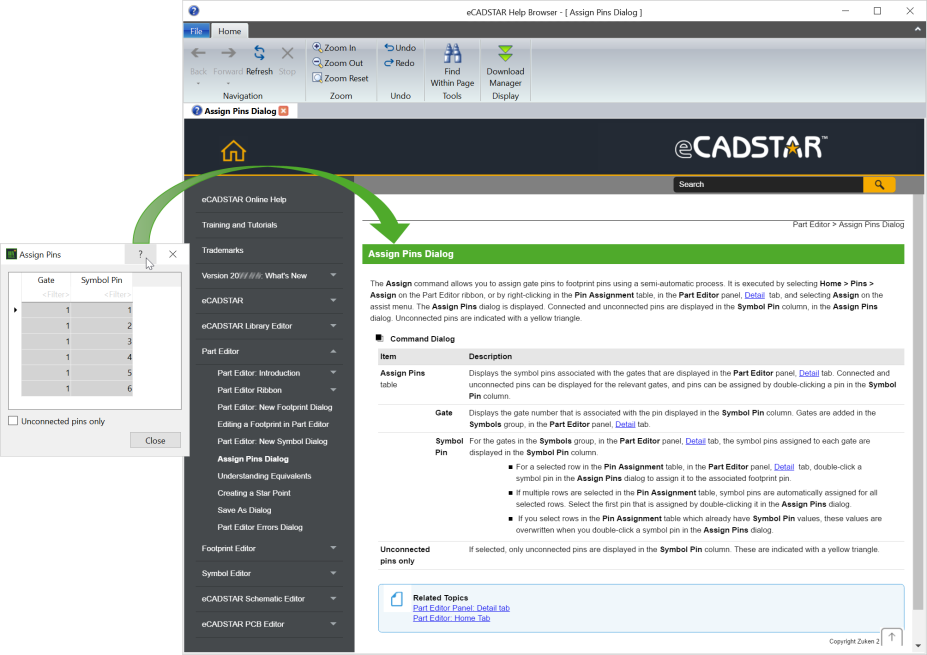This screenshot has width=927, height=655.
Task: Click the Symbol Pin column filter field
Action: (102, 294)
